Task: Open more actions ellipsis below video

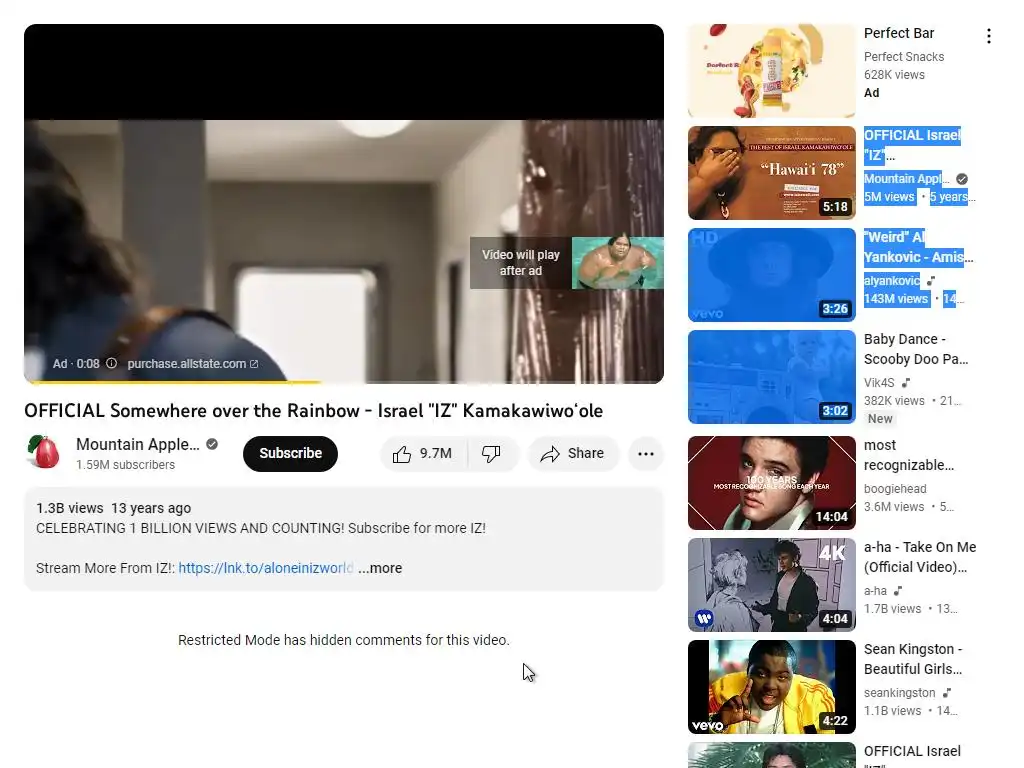Action: (646, 454)
